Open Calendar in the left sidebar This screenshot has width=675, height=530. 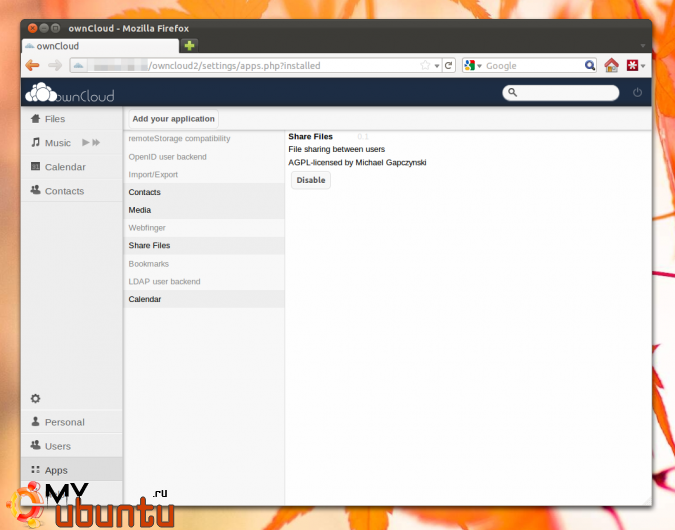click(x=71, y=167)
